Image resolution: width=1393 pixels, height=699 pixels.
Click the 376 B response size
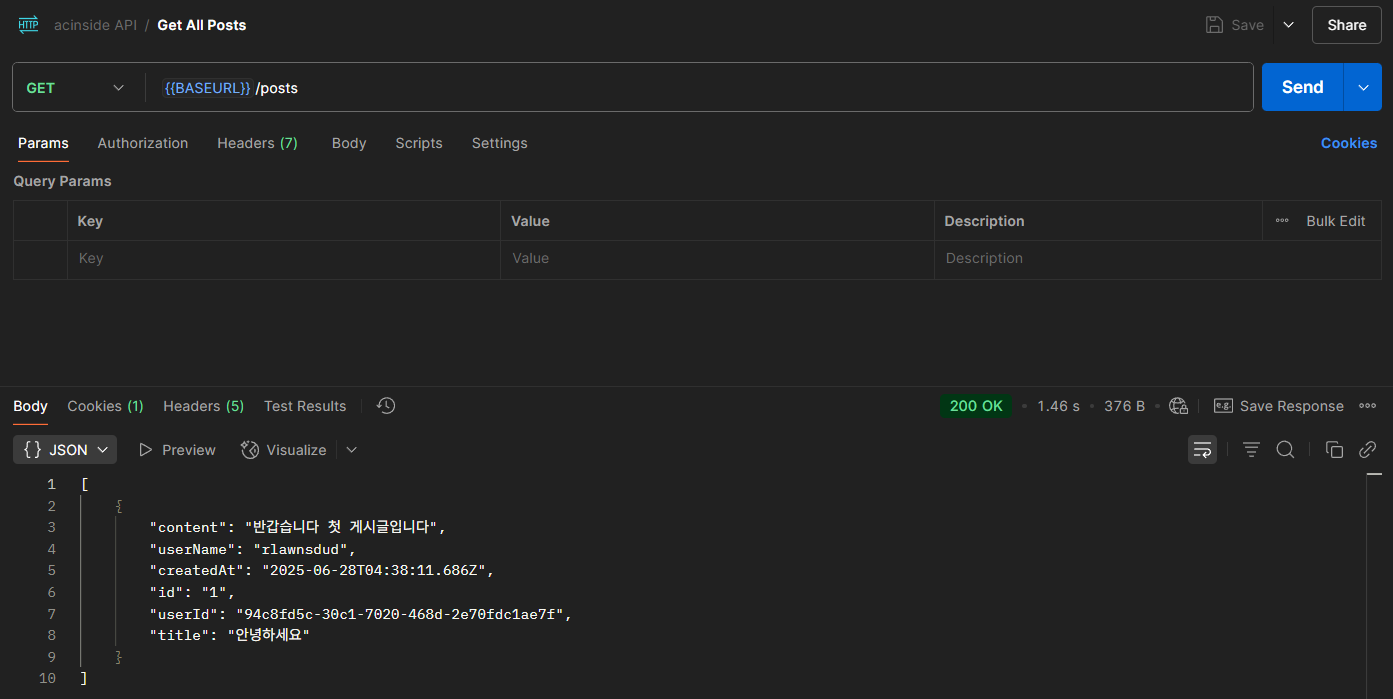tap(1124, 406)
